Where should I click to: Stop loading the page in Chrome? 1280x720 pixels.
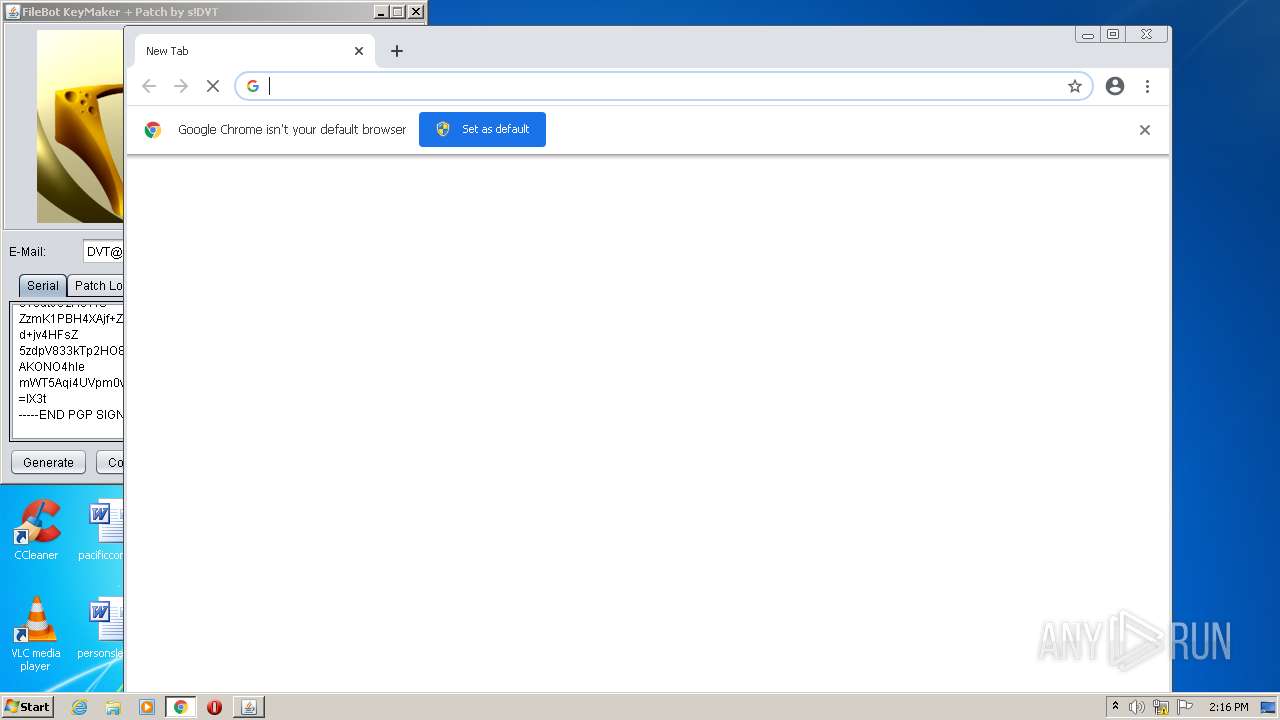213,87
